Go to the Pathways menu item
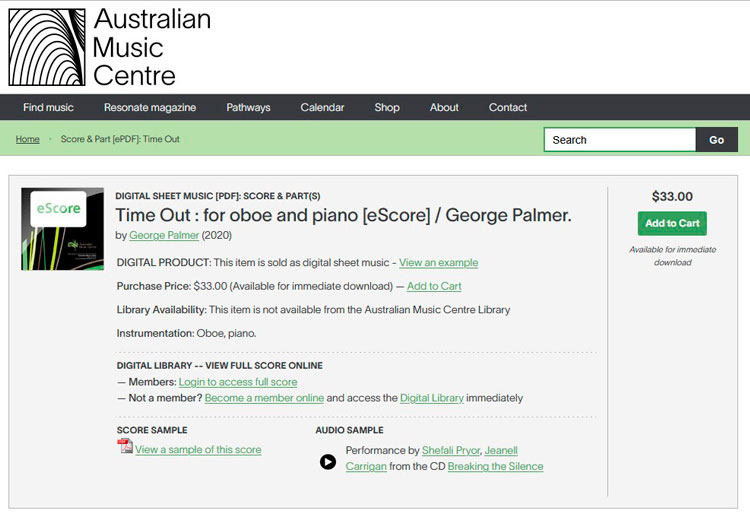Screen dimensions: 750x515 [248, 108]
